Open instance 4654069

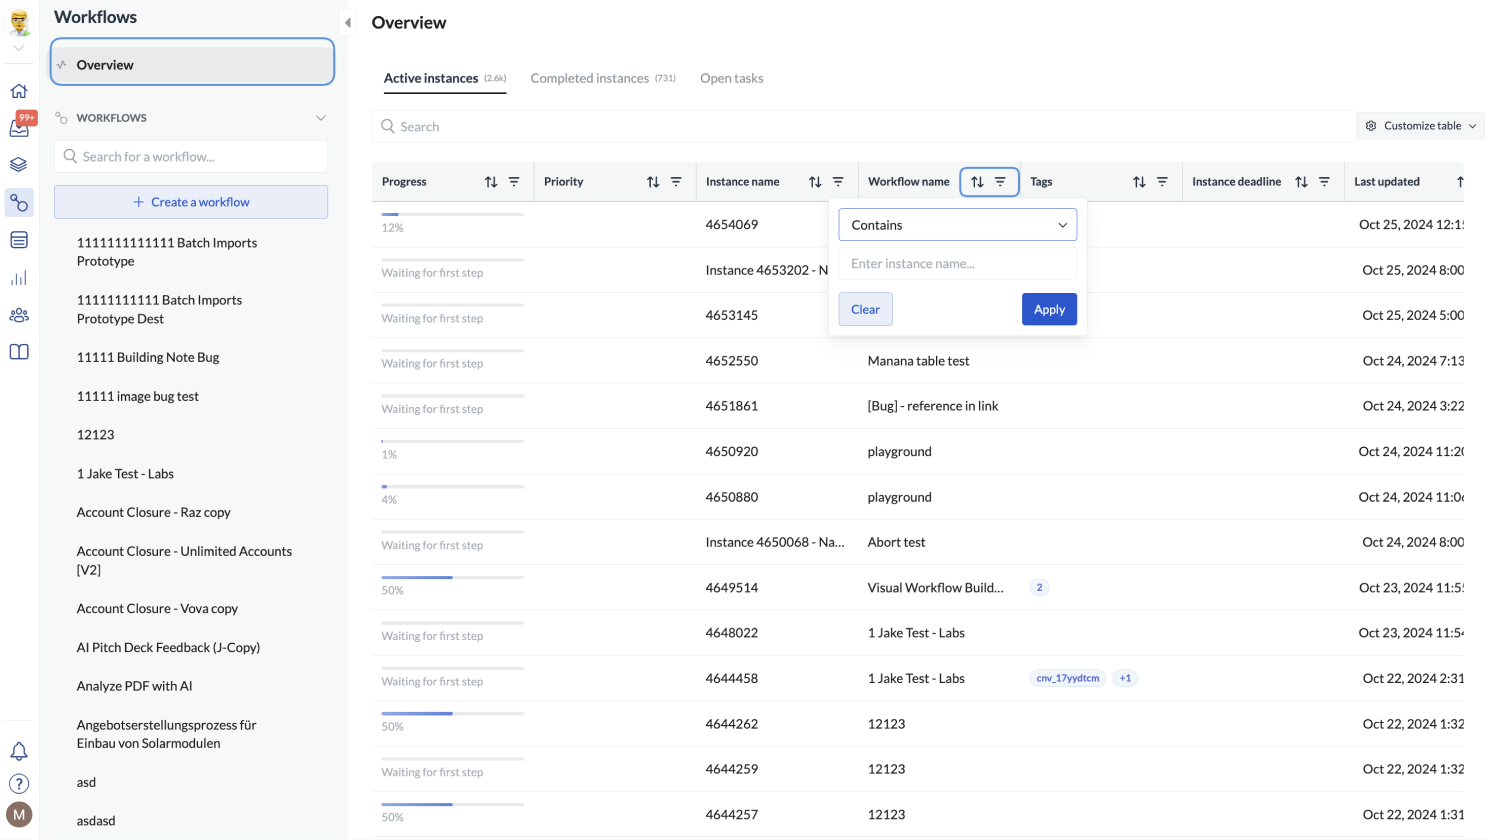(x=732, y=224)
